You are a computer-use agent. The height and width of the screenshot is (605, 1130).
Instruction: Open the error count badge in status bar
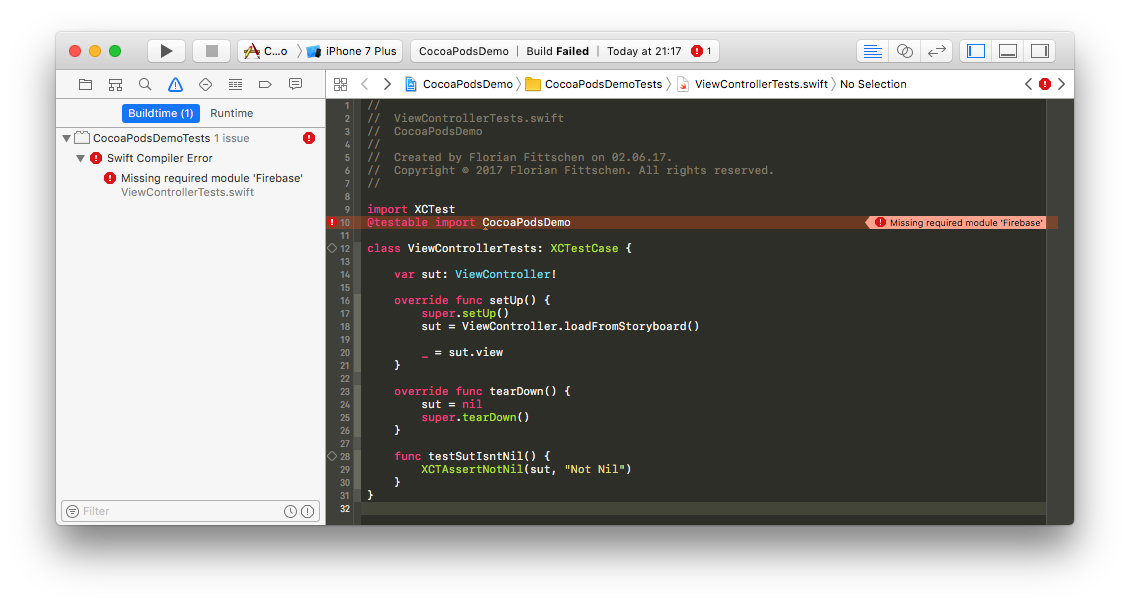click(702, 51)
